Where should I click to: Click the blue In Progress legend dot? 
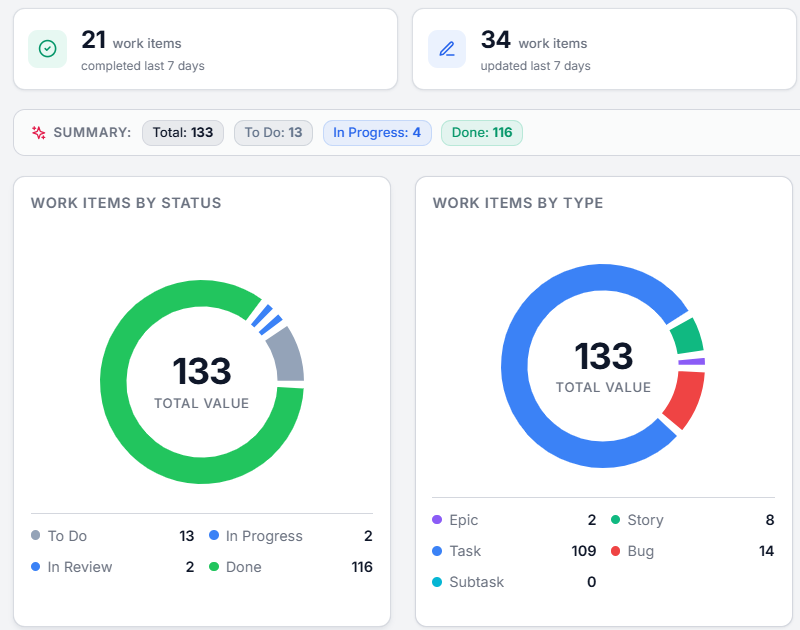tap(214, 535)
